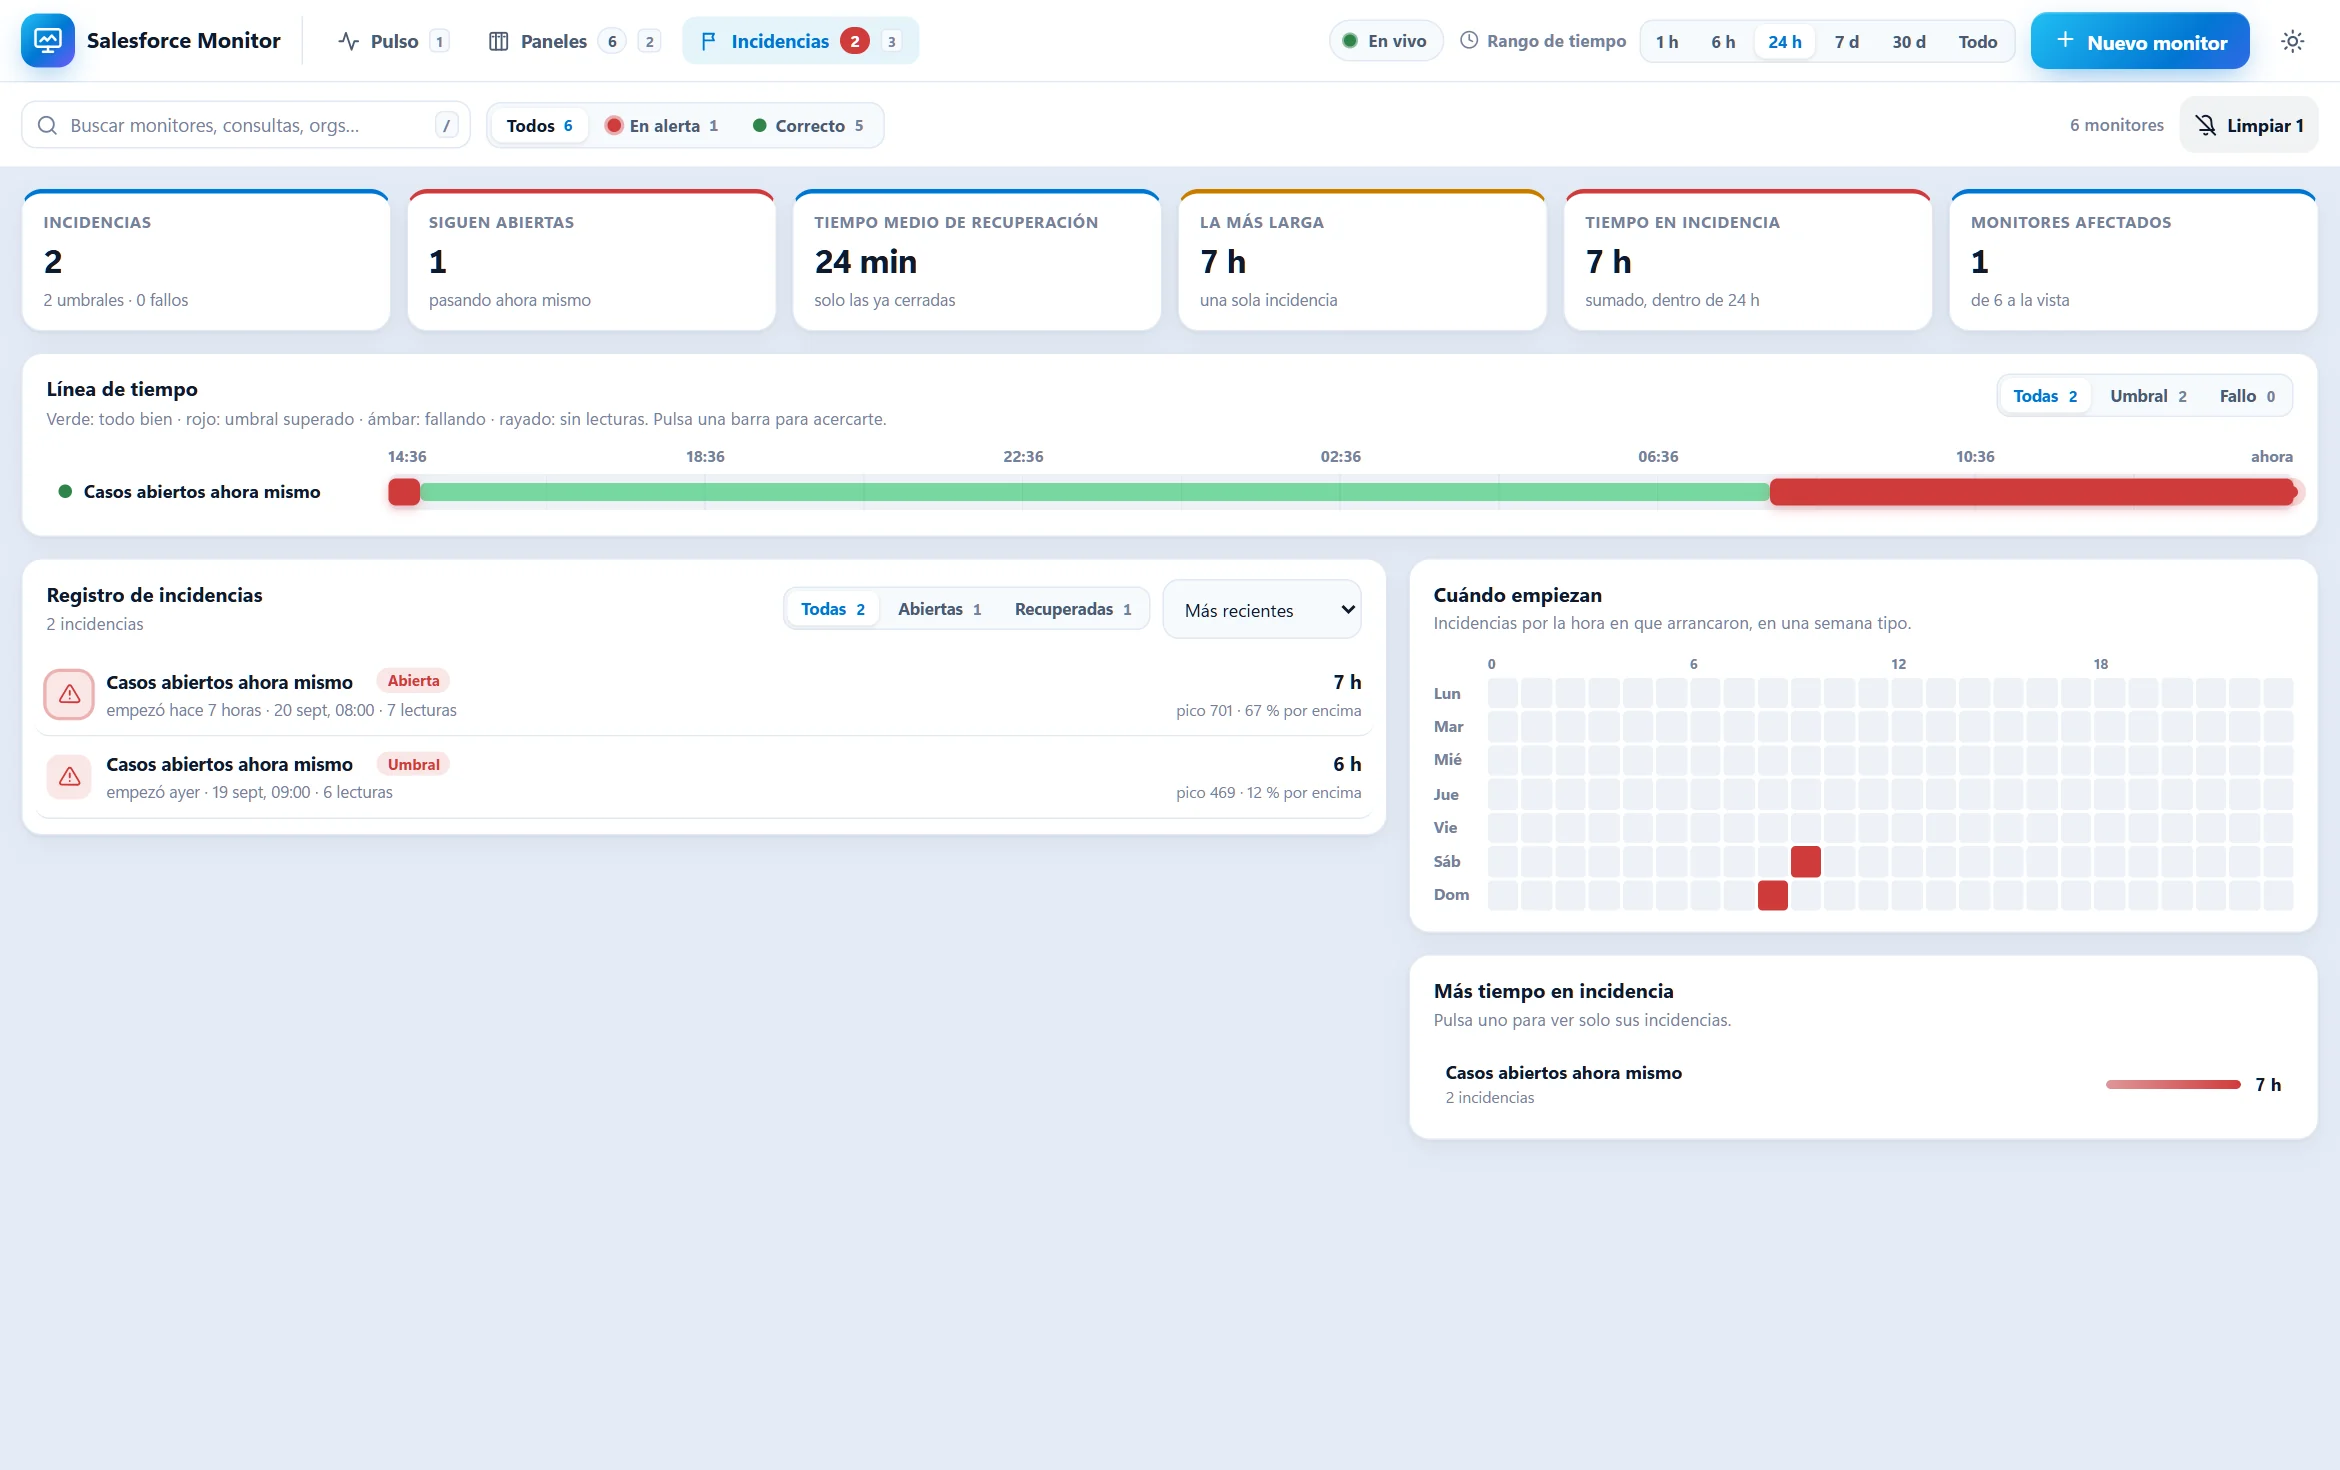Click the warning icon of the Abierta incident
2340x1470 pixels.
click(69, 694)
